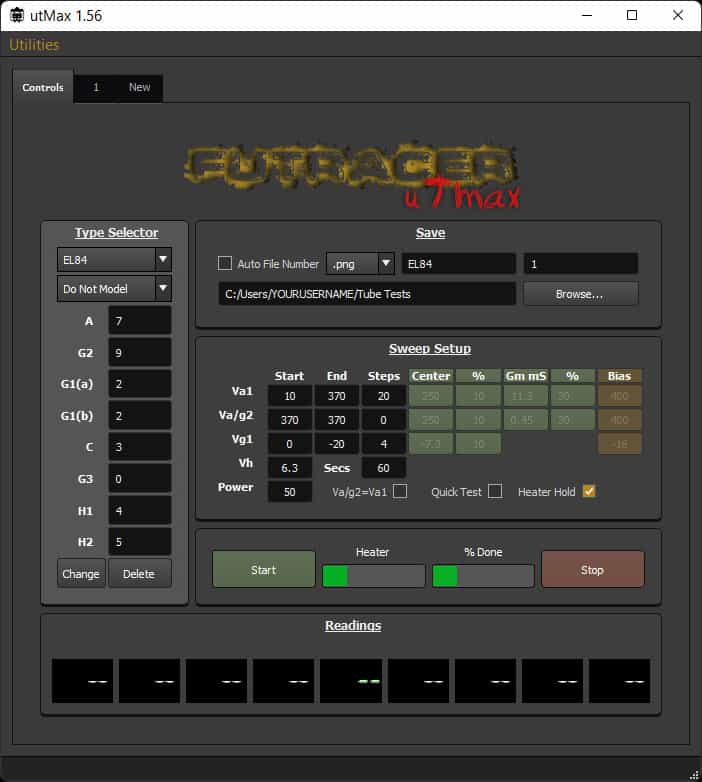Close the utMax window
Screen dimensions: 702x782
coord(678,15)
